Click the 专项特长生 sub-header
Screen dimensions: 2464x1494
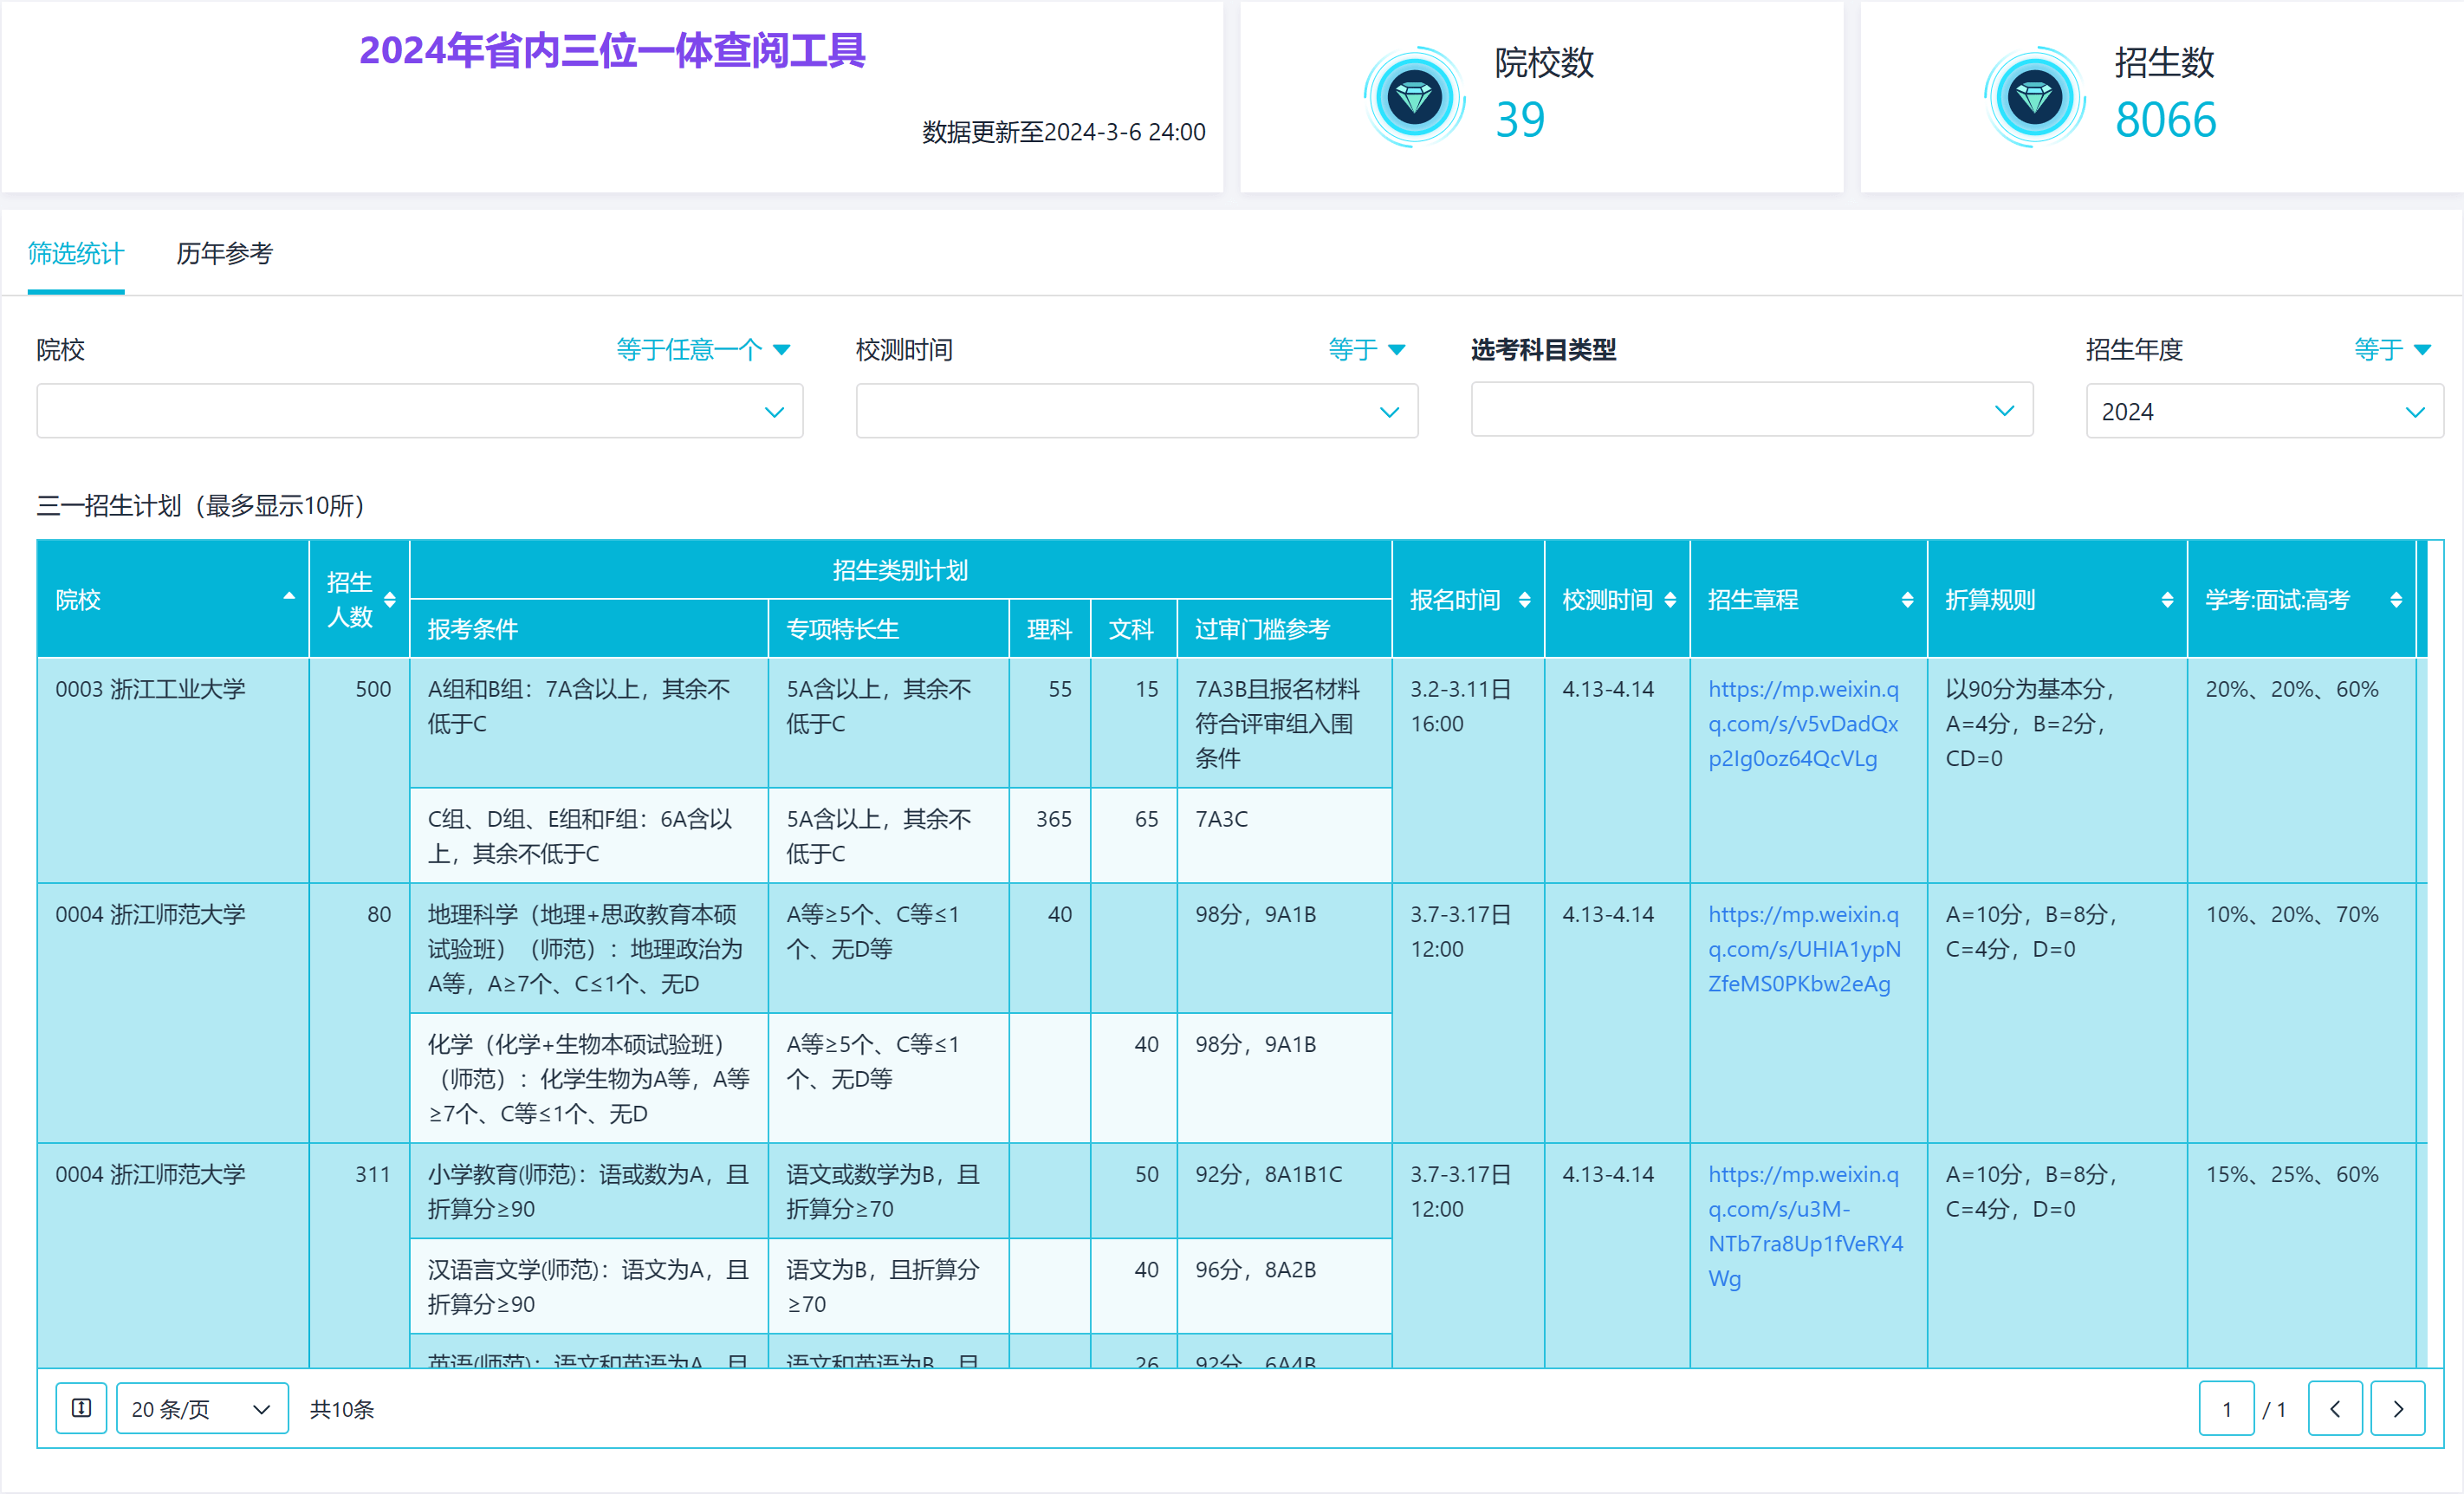pyautogui.click(x=888, y=628)
